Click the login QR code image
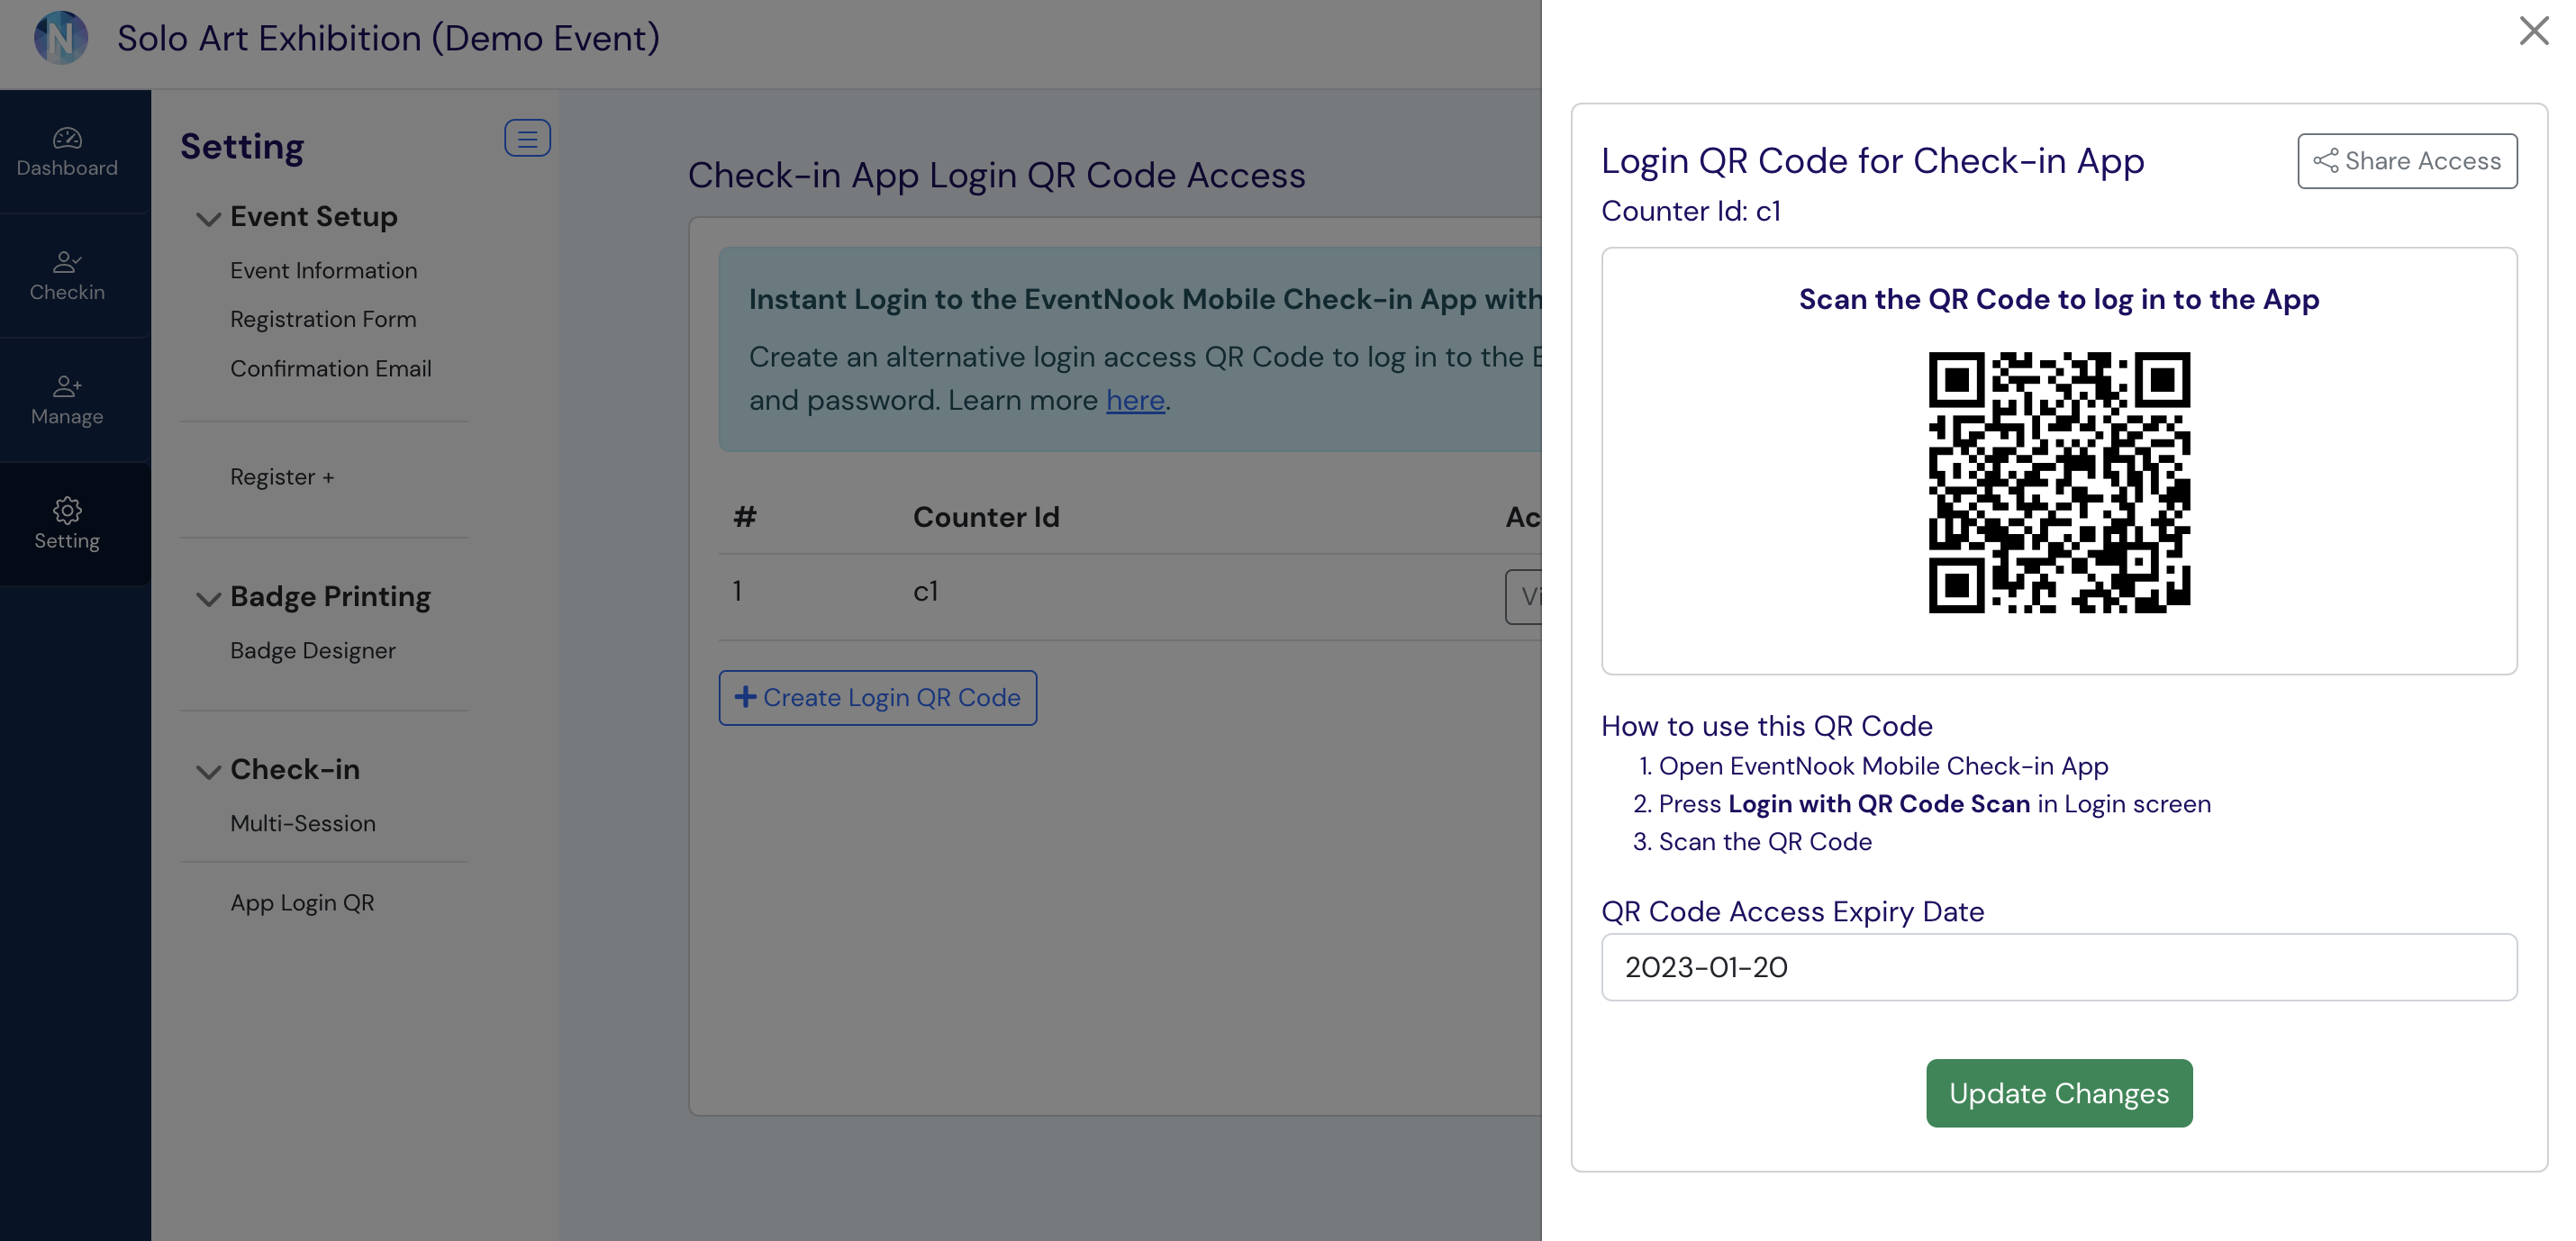Viewport: 2576px width, 1241px height. point(2058,482)
